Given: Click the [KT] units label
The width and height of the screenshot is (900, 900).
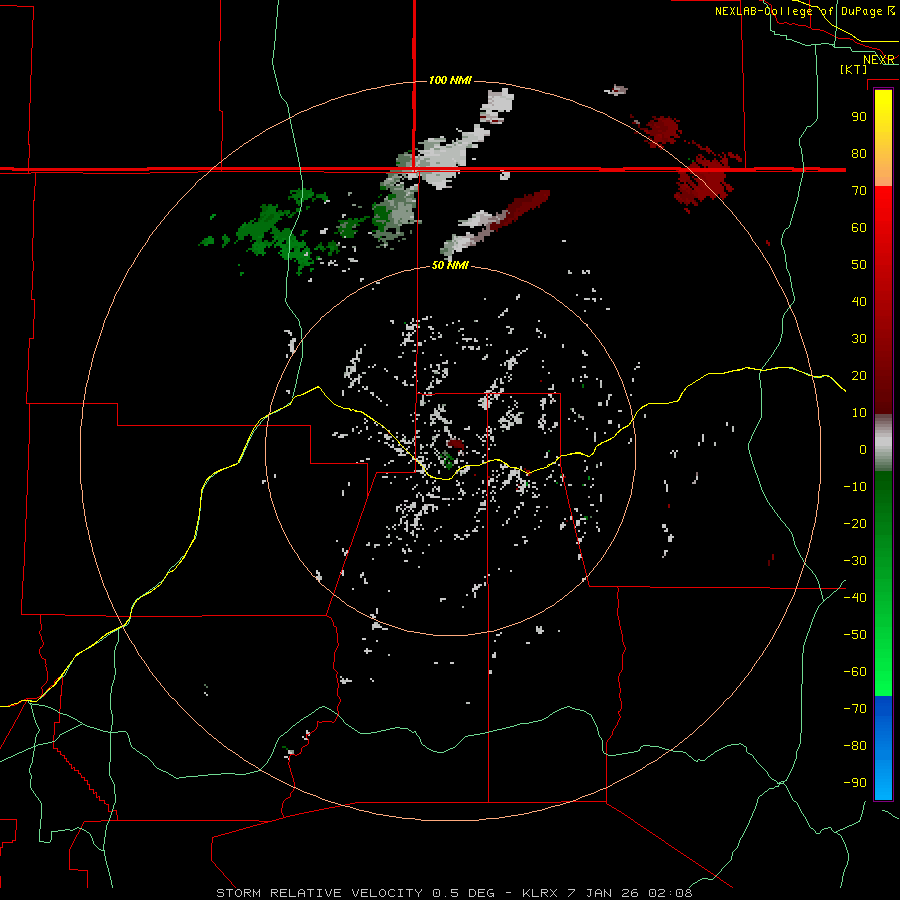Looking at the screenshot, I should [x=854, y=69].
